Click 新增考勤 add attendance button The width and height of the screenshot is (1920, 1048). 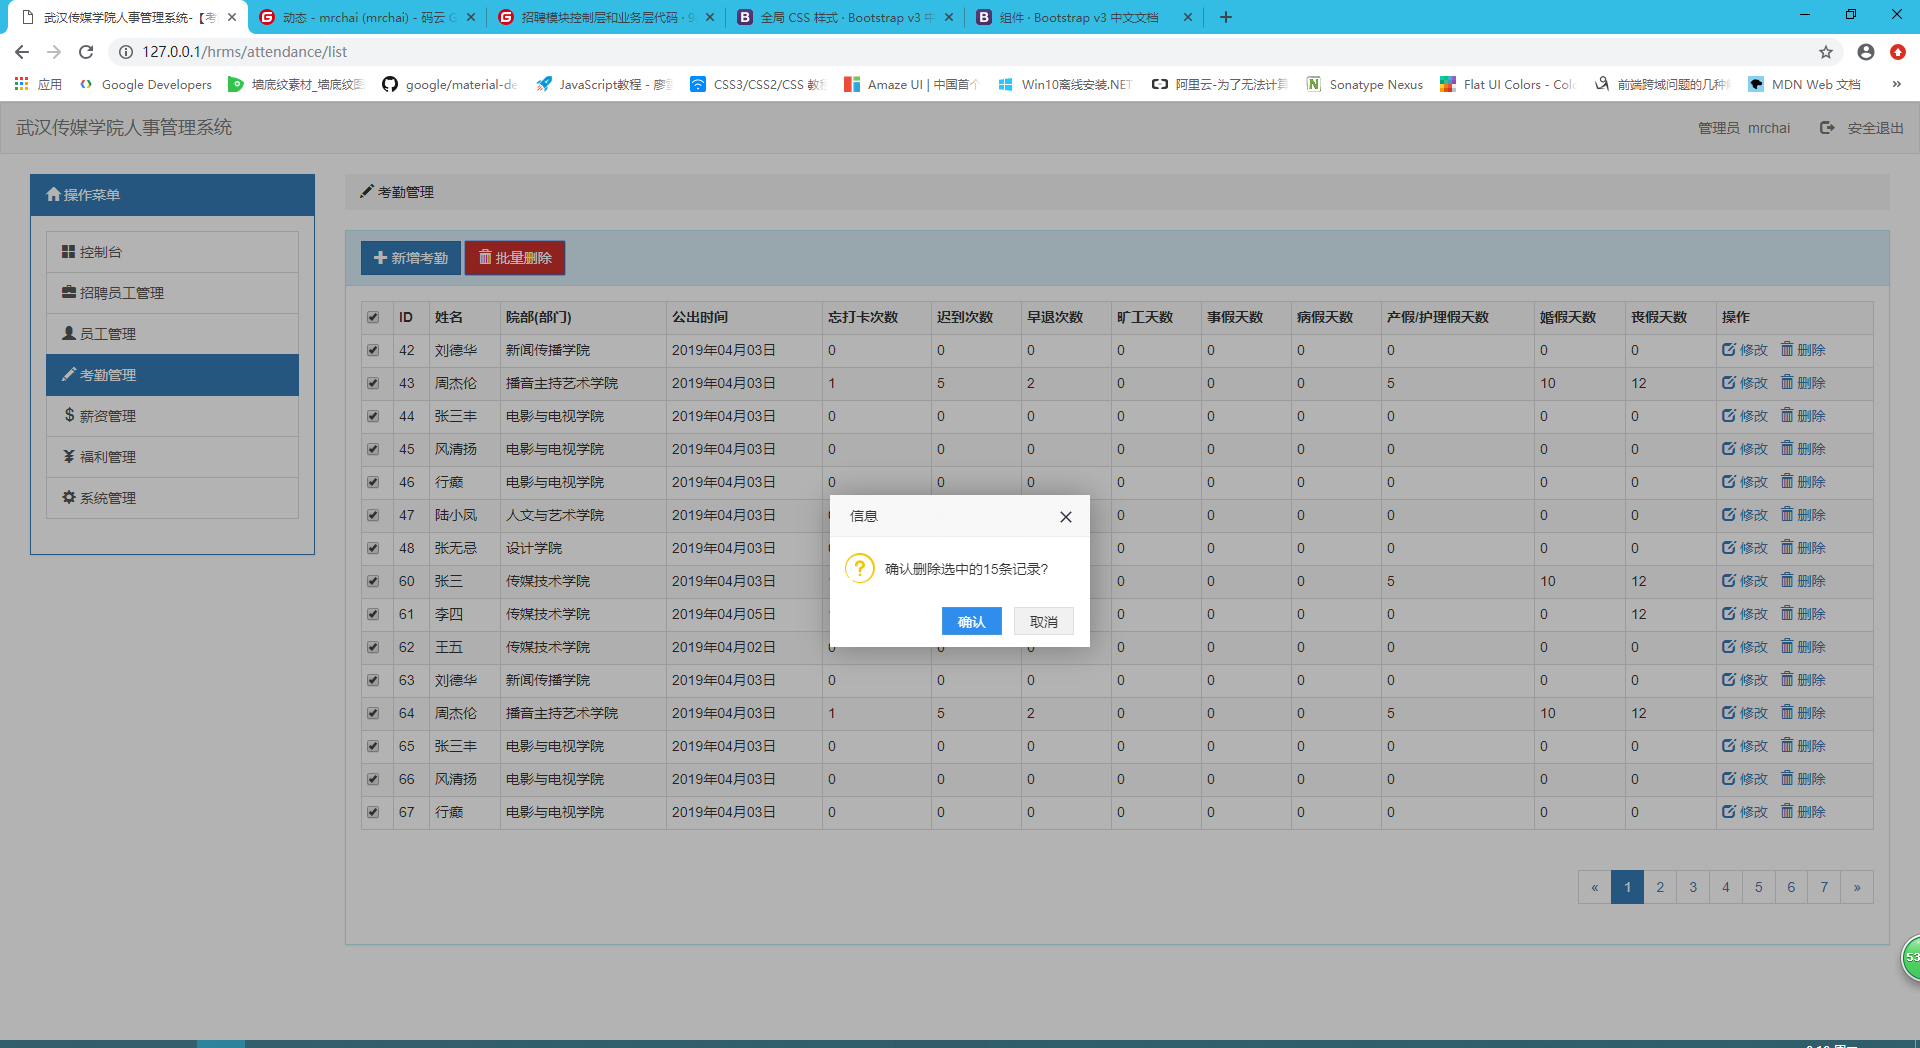tap(411, 258)
